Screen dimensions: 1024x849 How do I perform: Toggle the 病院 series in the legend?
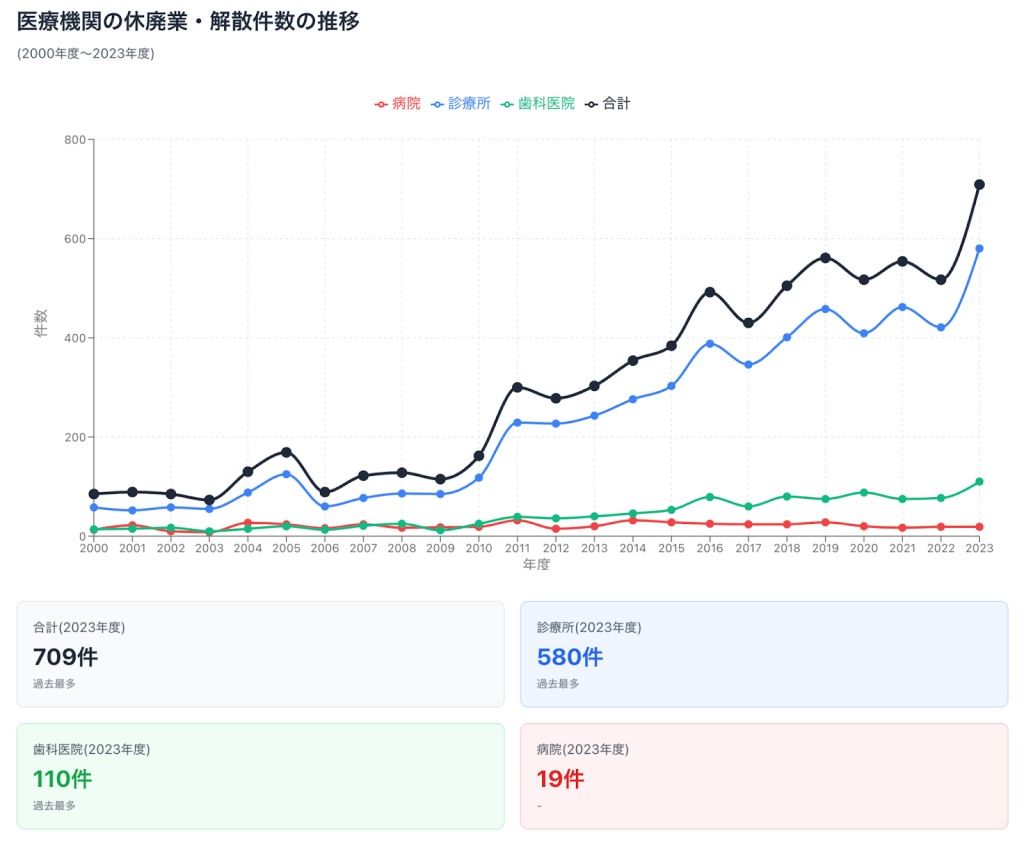(397, 103)
